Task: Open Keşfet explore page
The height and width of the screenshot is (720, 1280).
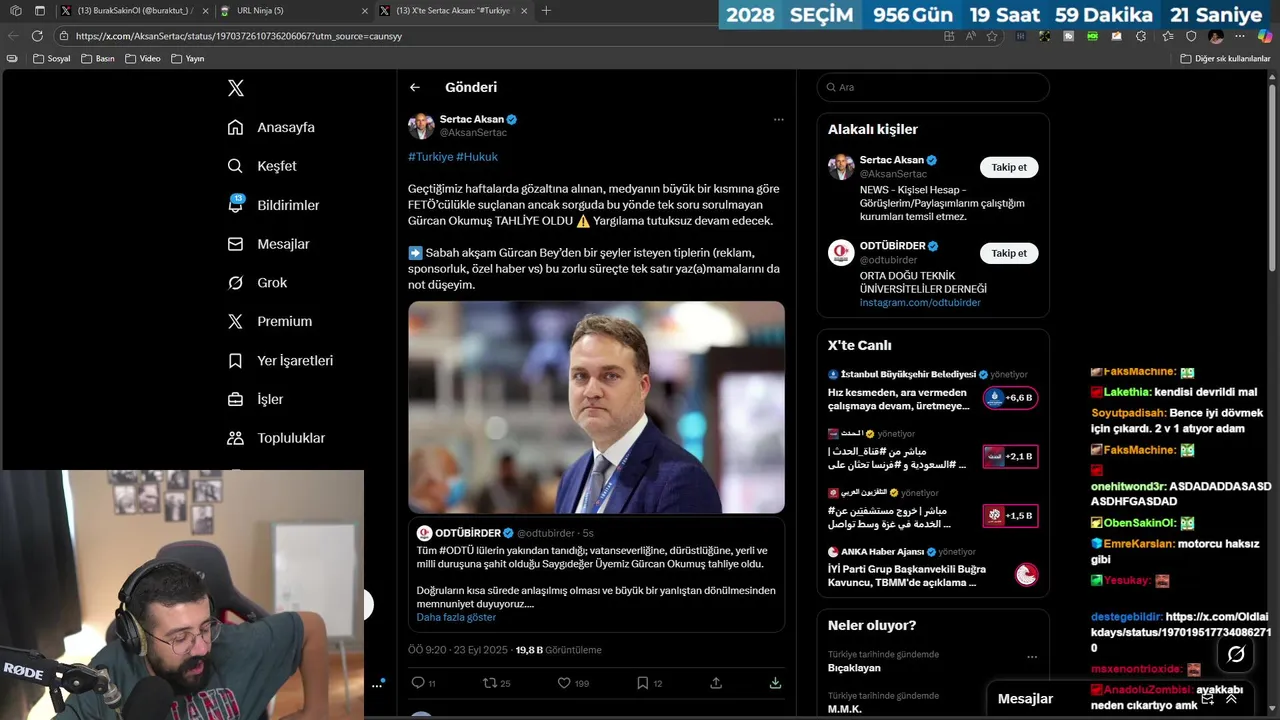Action: point(262,166)
